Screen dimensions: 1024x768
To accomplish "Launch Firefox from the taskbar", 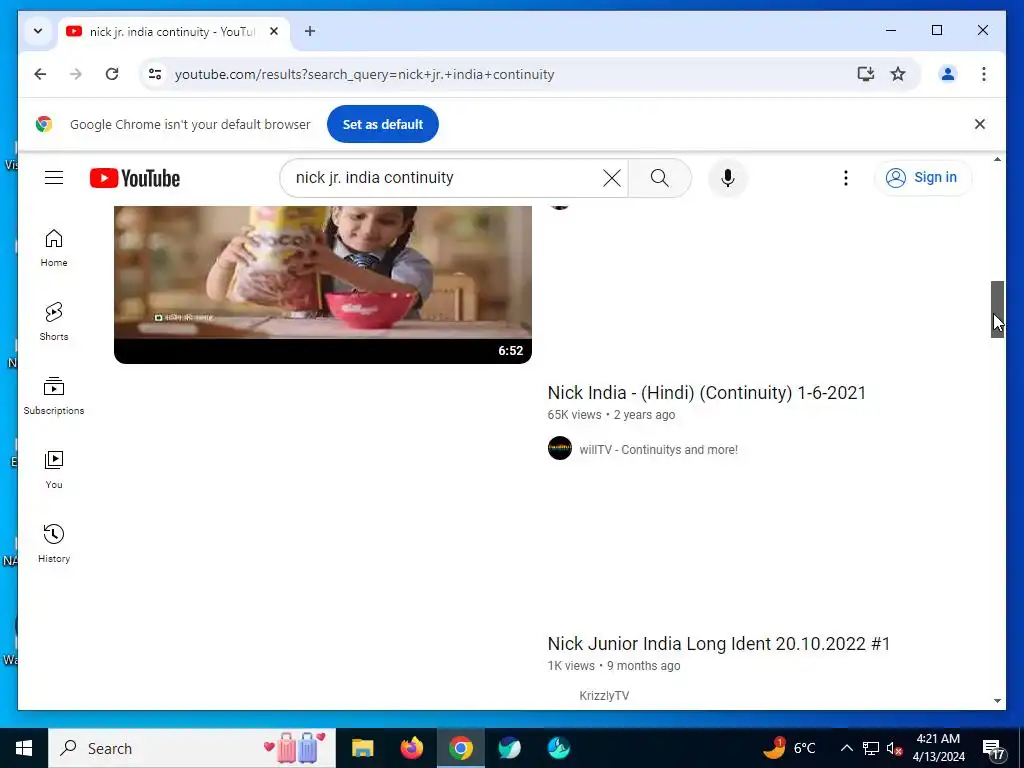I will (411, 748).
